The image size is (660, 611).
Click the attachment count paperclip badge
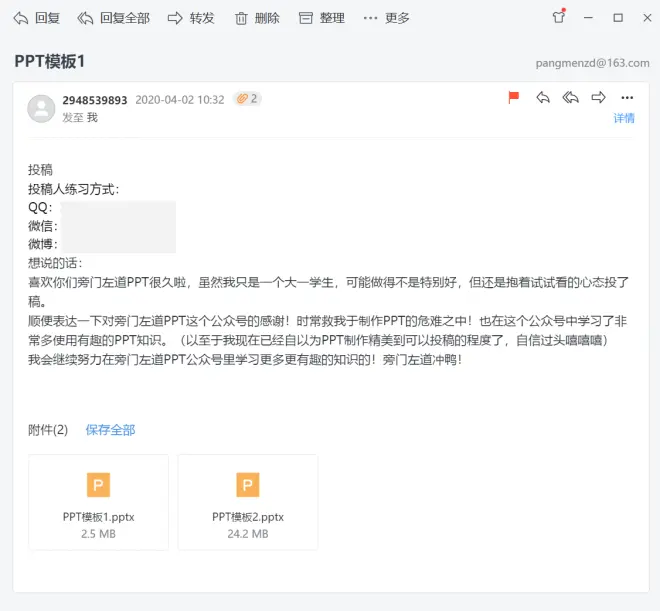(x=248, y=99)
